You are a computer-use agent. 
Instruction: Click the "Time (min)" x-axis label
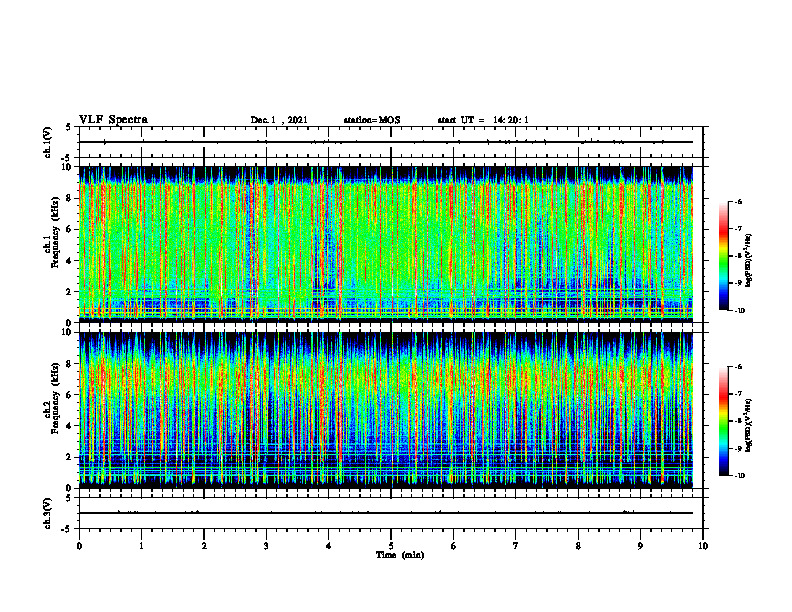(x=400, y=555)
